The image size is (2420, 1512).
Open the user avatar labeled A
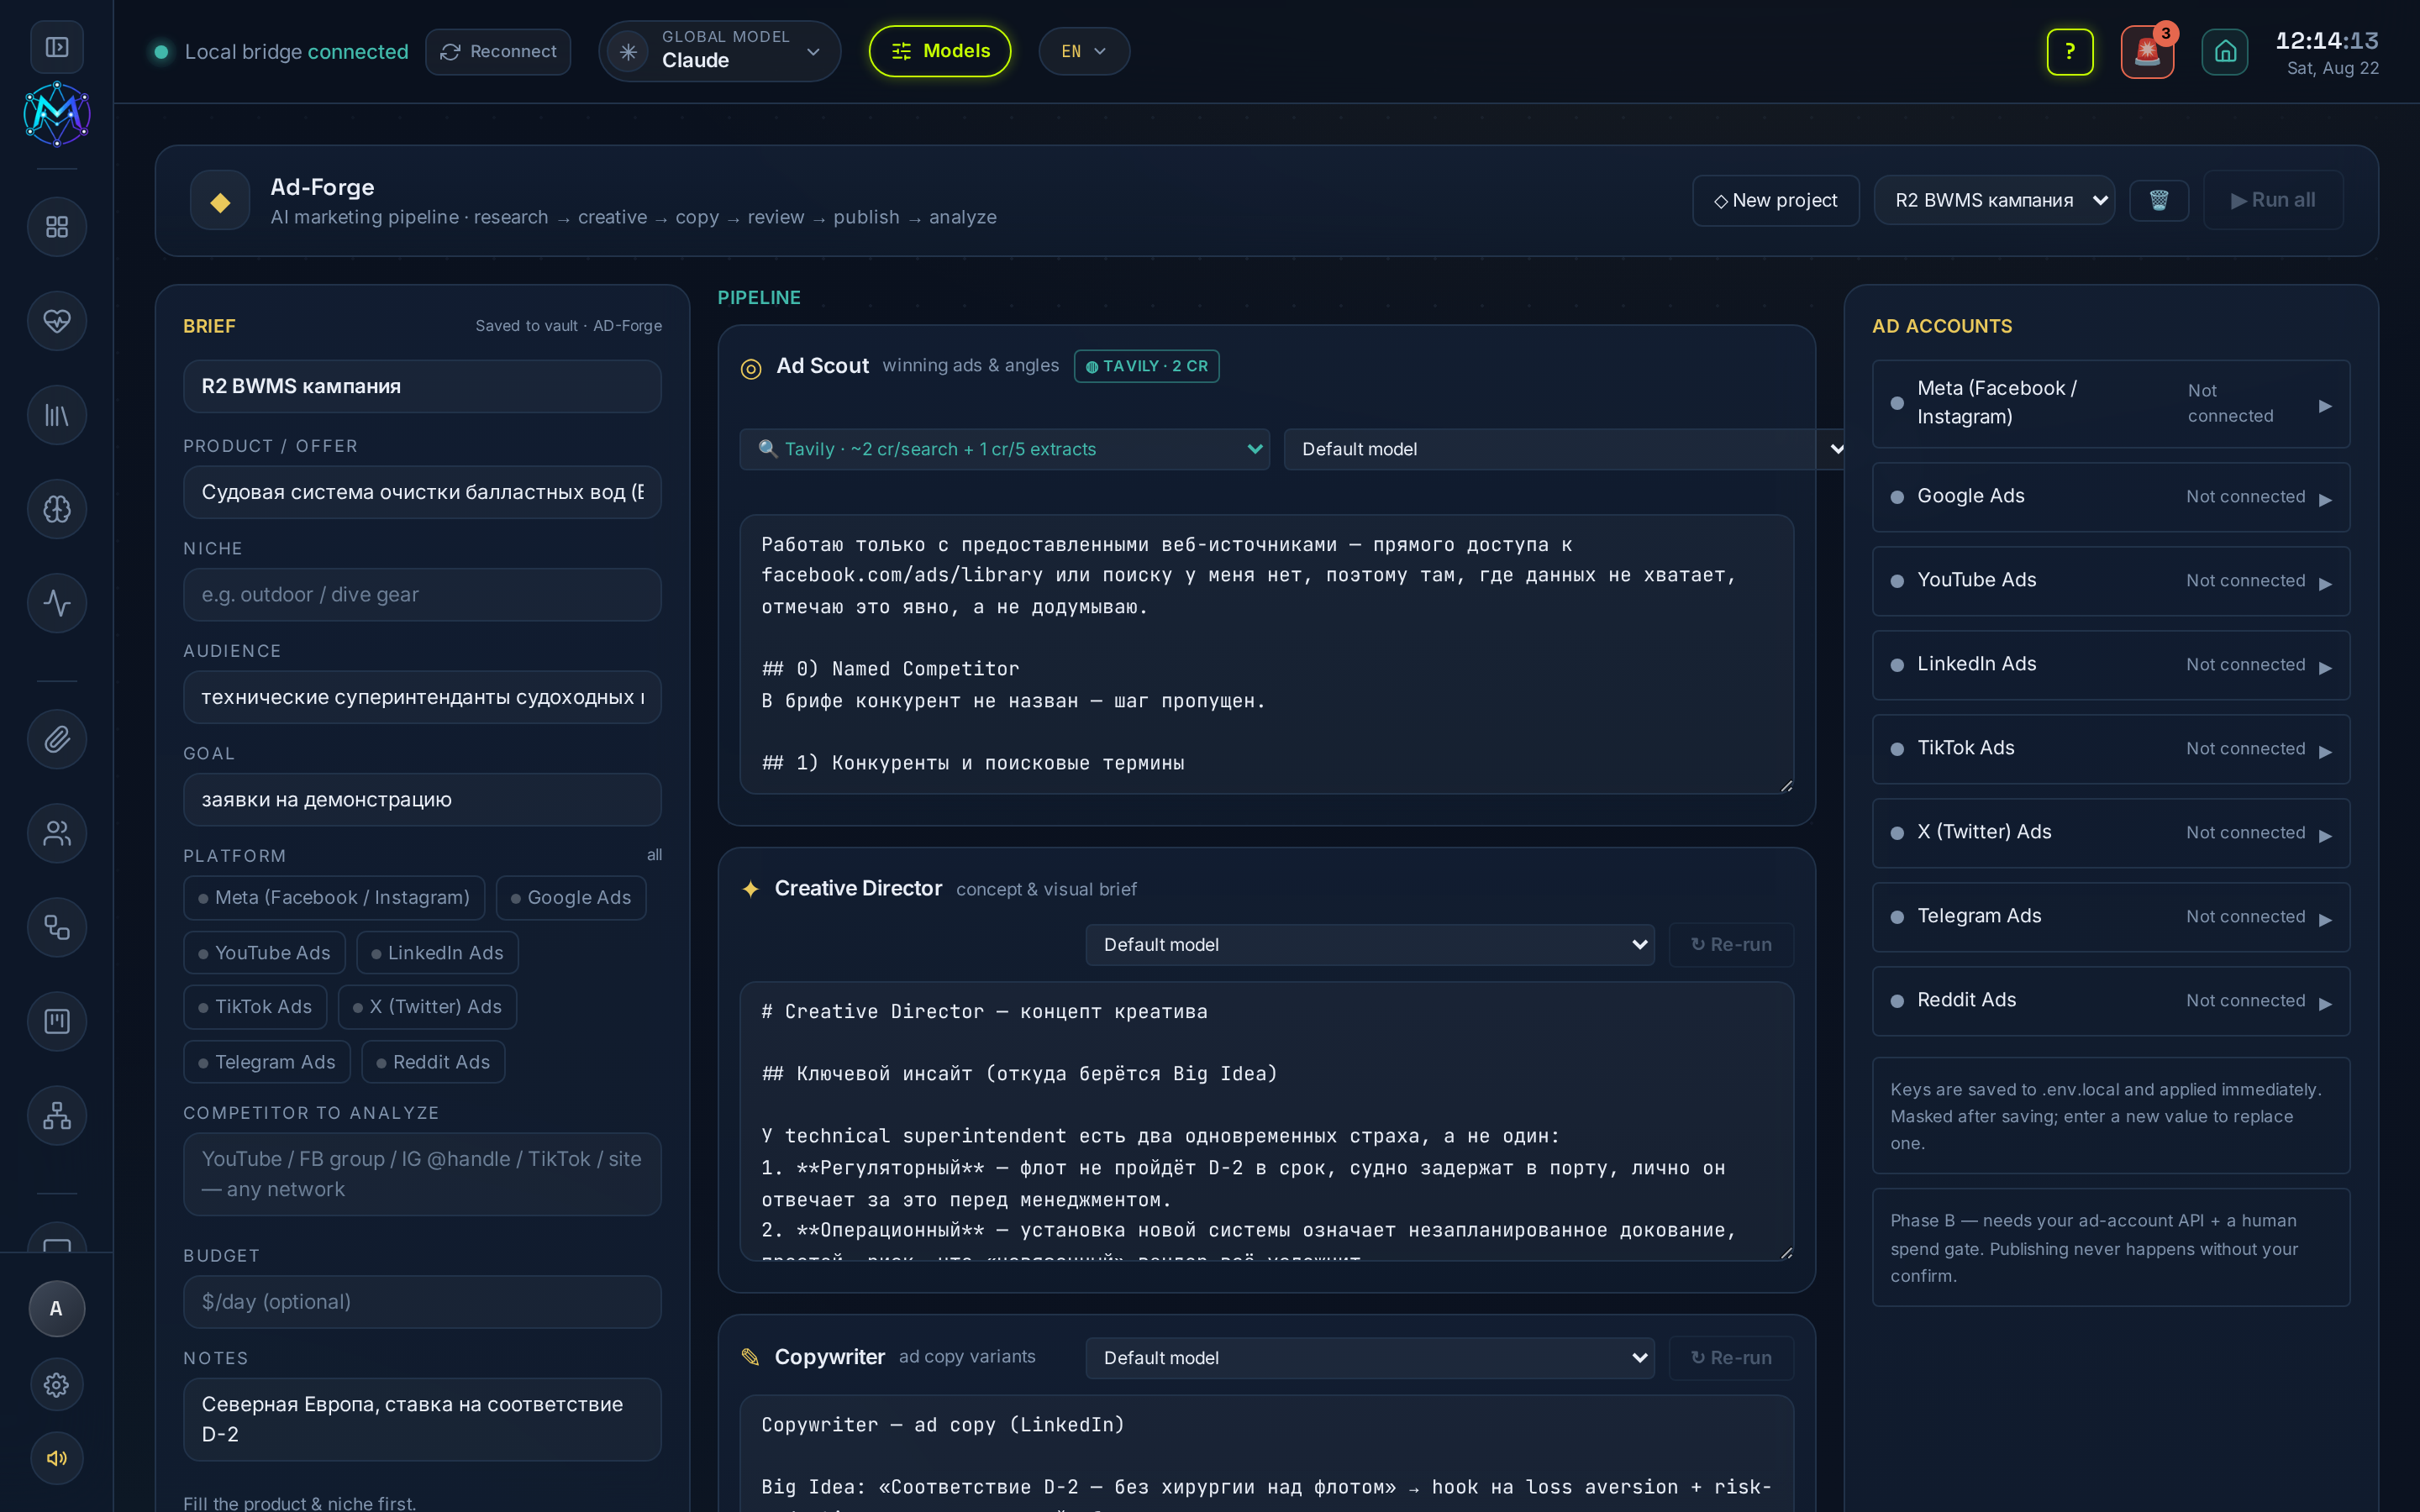57,1308
